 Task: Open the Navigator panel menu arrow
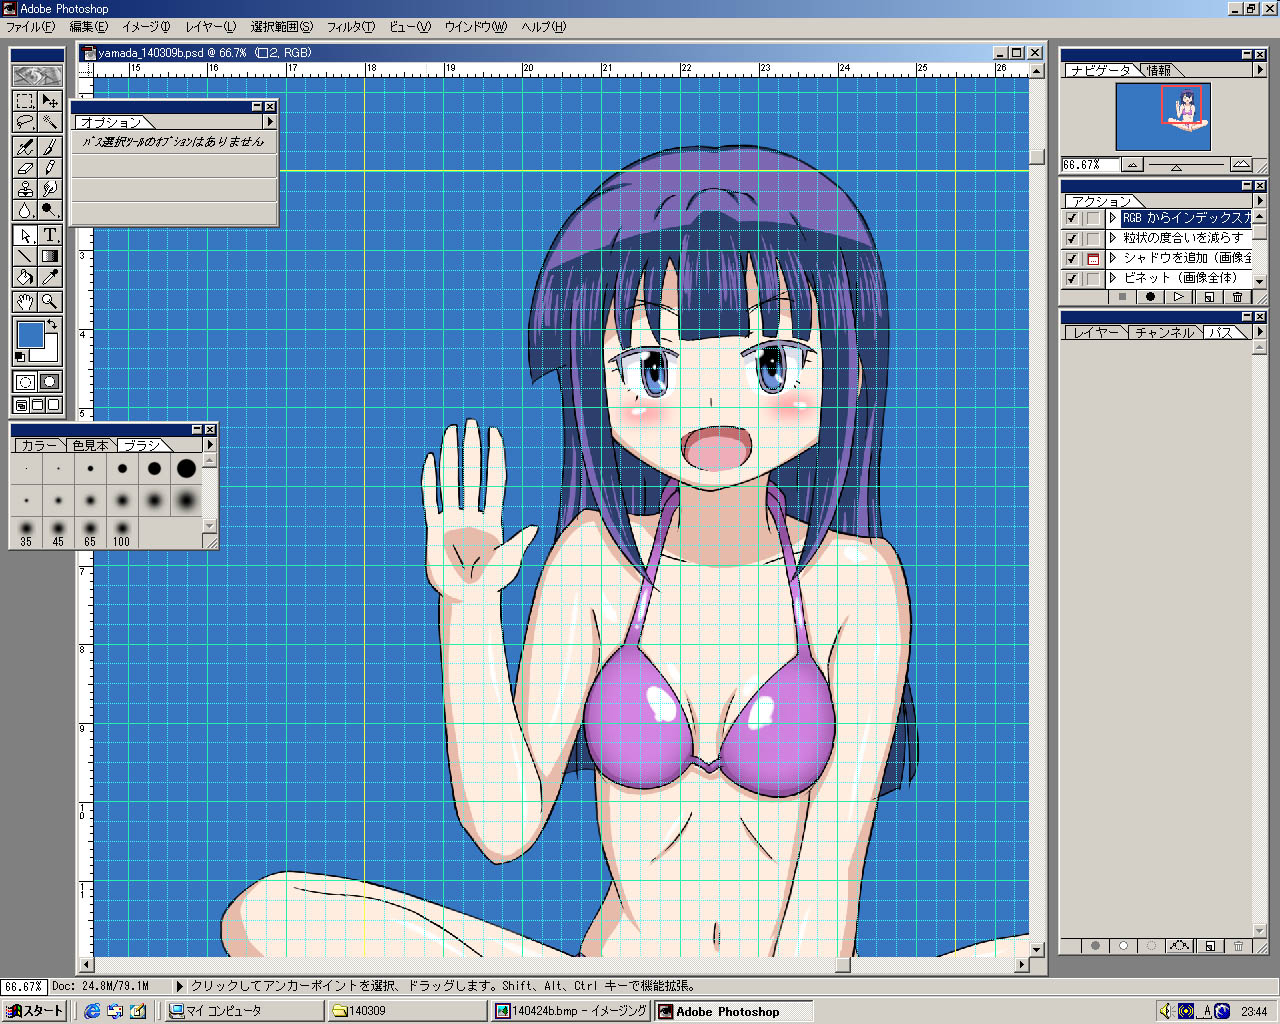pyautogui.click(x=1259, y=70)
